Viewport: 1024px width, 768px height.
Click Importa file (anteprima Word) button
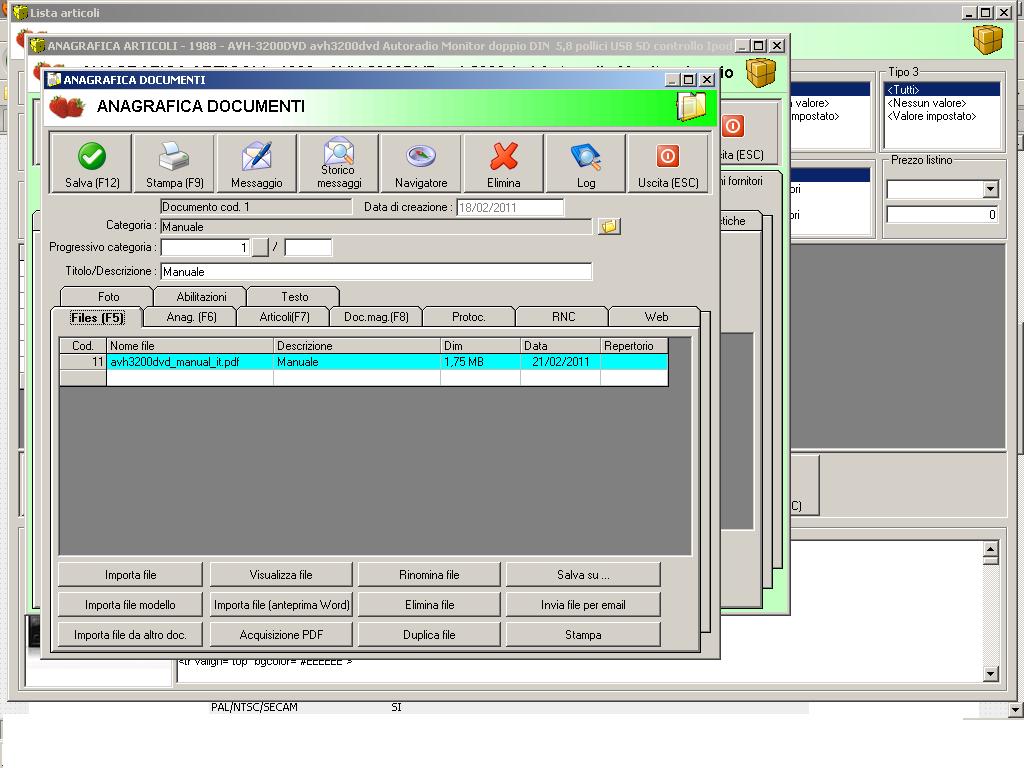click(281, 605)
